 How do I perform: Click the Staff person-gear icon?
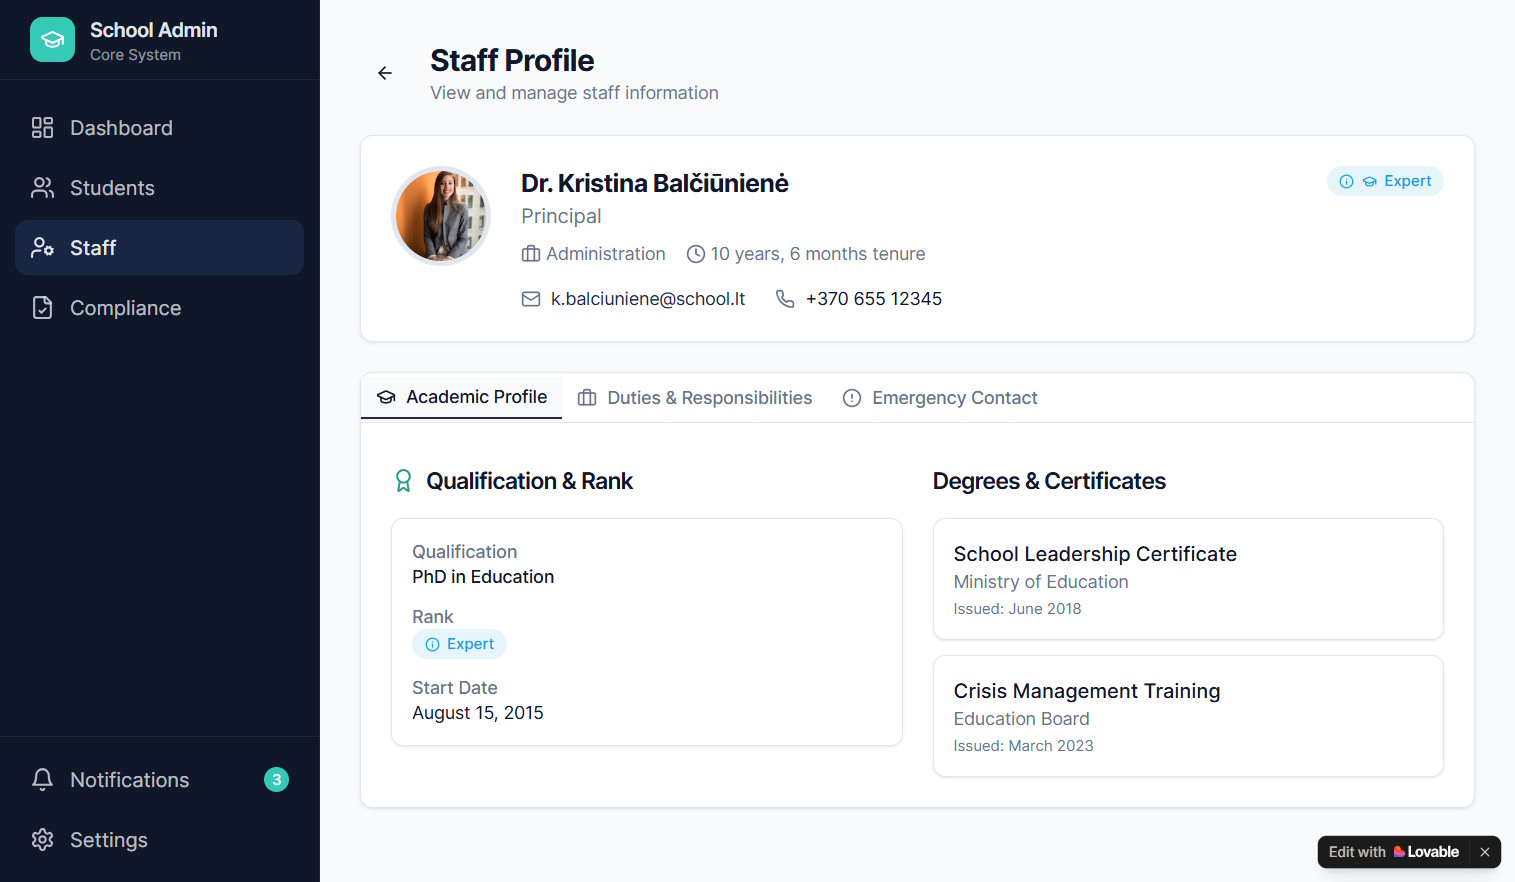(41, 247)
